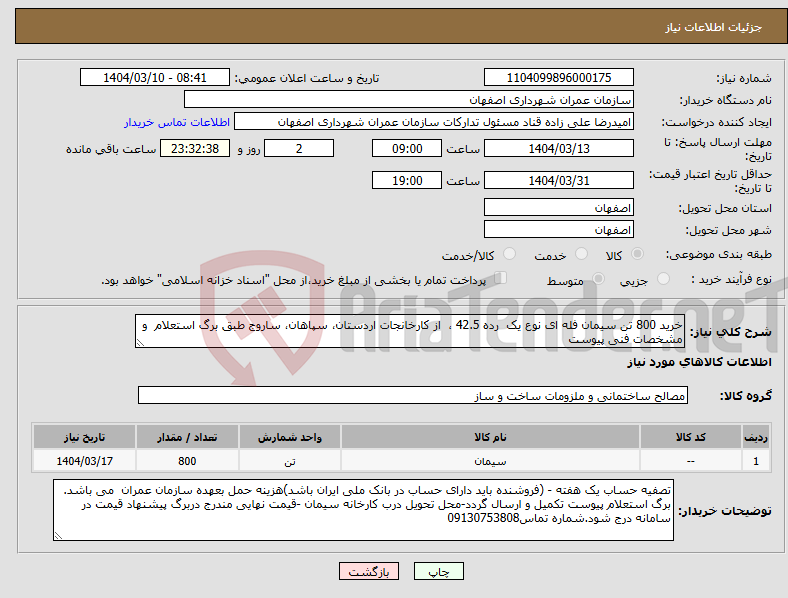788x598 pixels.
Task: Select the کالا radio button
Action: pyautogui.click(x=637, y=254)
